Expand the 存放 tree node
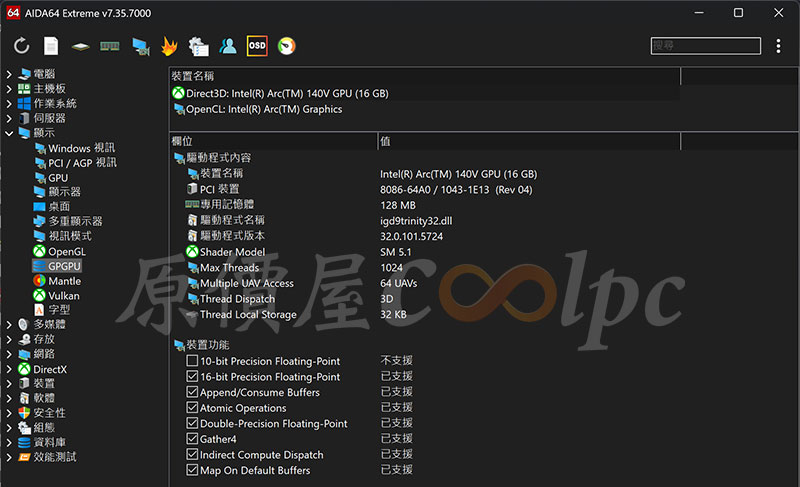Viewport: 800px width, 487px height. (x=9, y=340)
